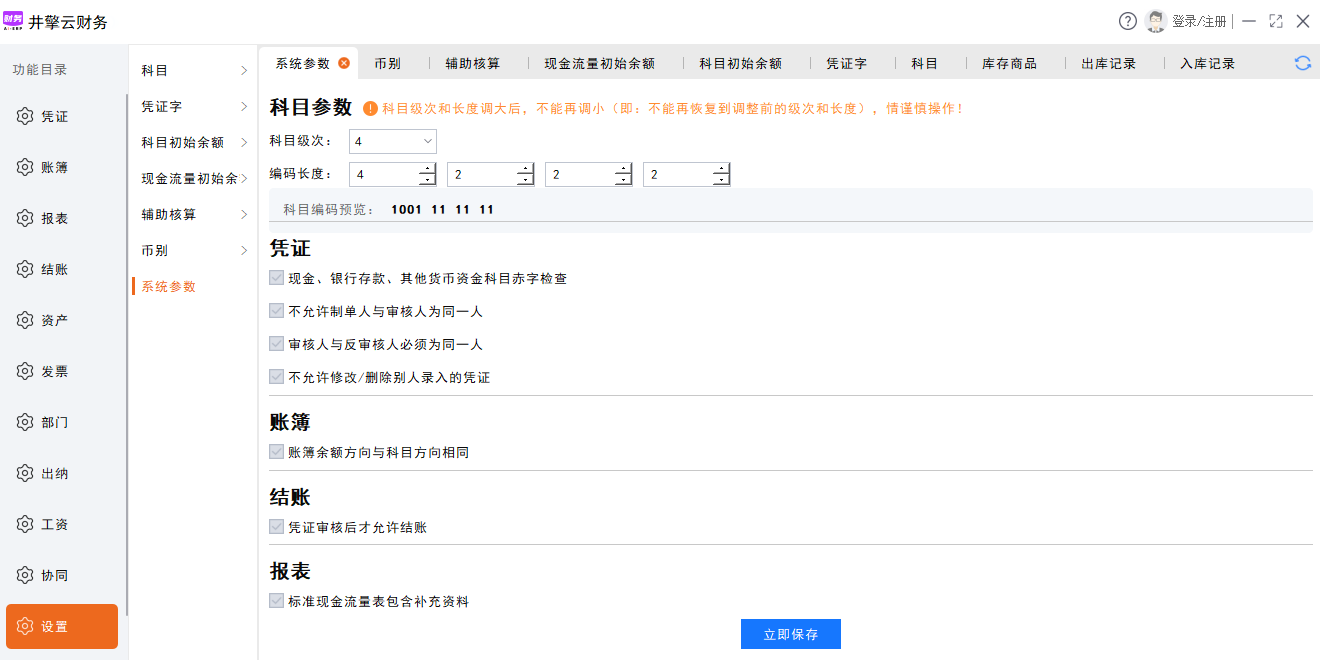Open the 凭证 module in the sidebar

55,116
